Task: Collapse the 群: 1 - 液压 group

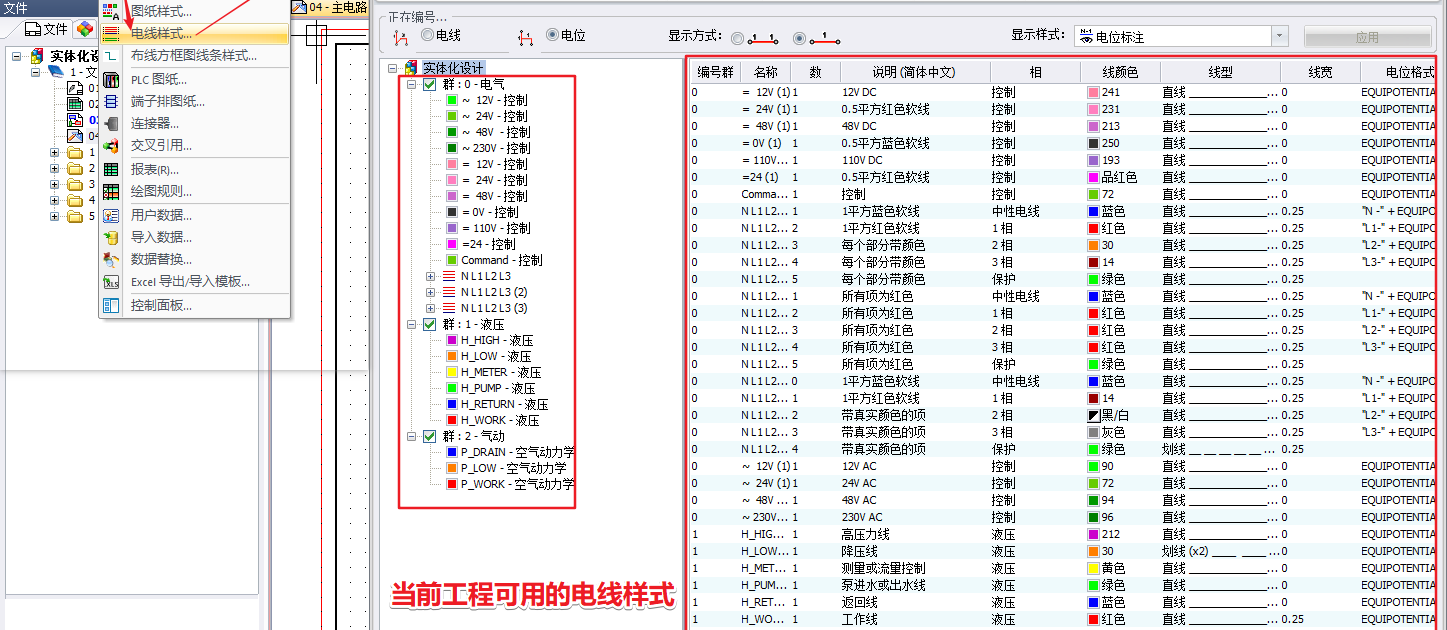Action: click(x=411, y=325)
